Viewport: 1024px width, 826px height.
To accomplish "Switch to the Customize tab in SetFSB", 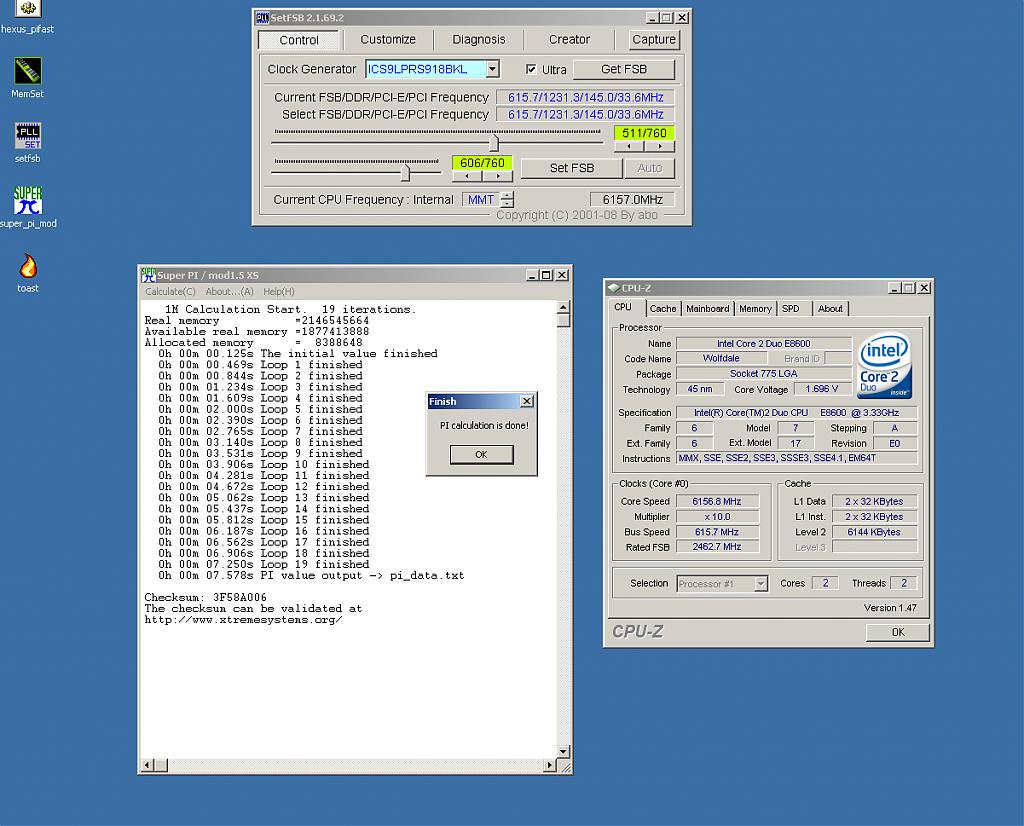I will (388, 39).
